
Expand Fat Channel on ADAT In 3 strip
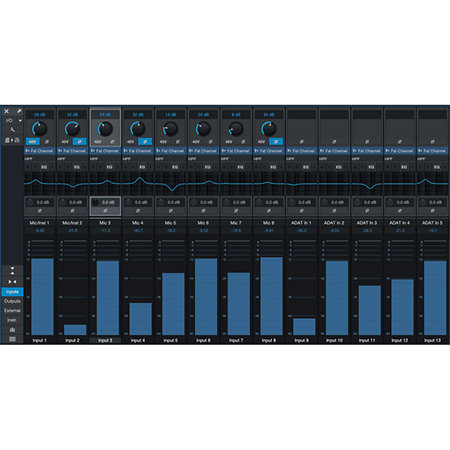point(367,151)
